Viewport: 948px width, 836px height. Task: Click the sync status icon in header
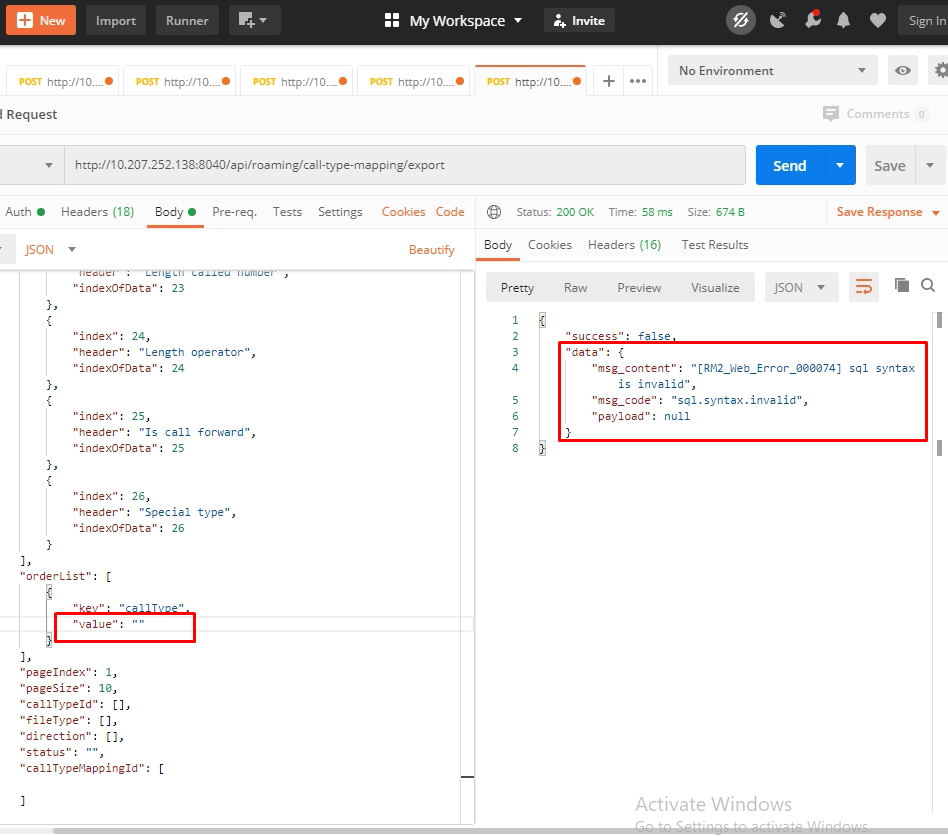741,20
